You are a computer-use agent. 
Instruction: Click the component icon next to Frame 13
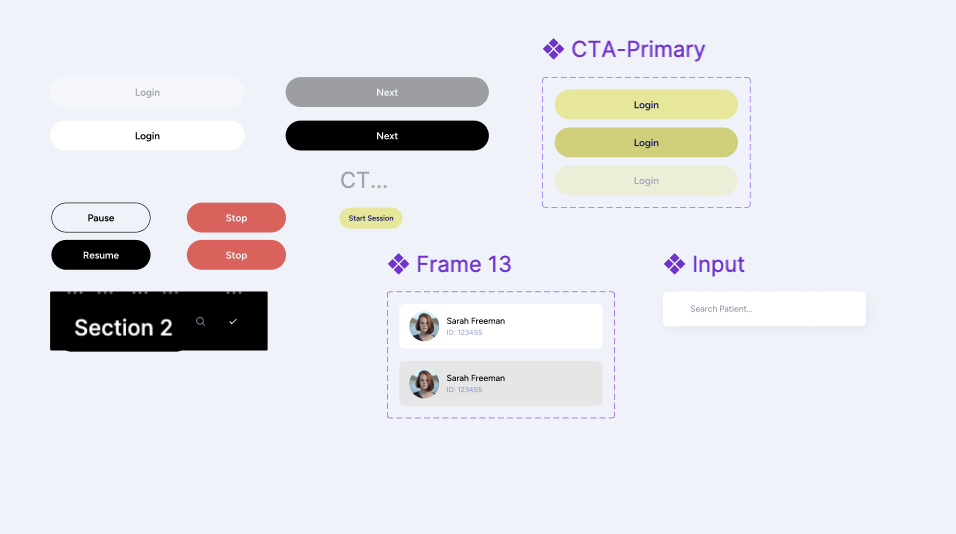point(398,264)
